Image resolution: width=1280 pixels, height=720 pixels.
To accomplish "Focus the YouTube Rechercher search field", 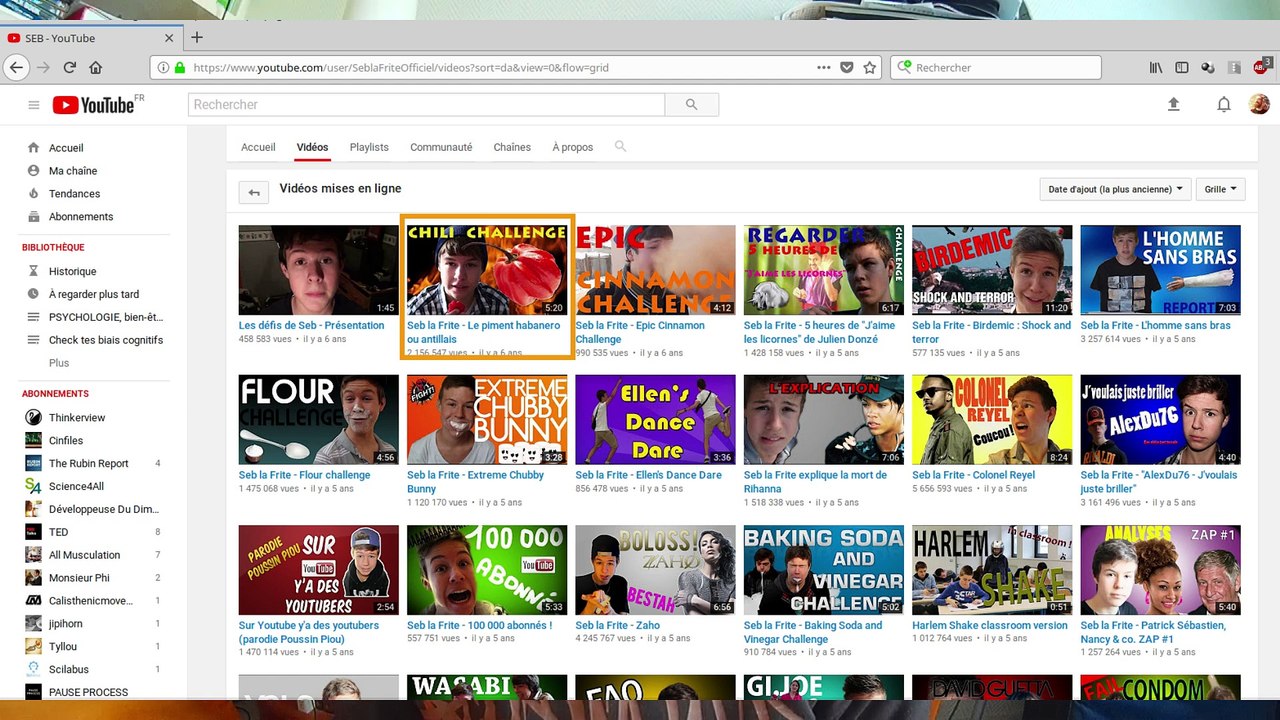I will click(x=427, y=104).
